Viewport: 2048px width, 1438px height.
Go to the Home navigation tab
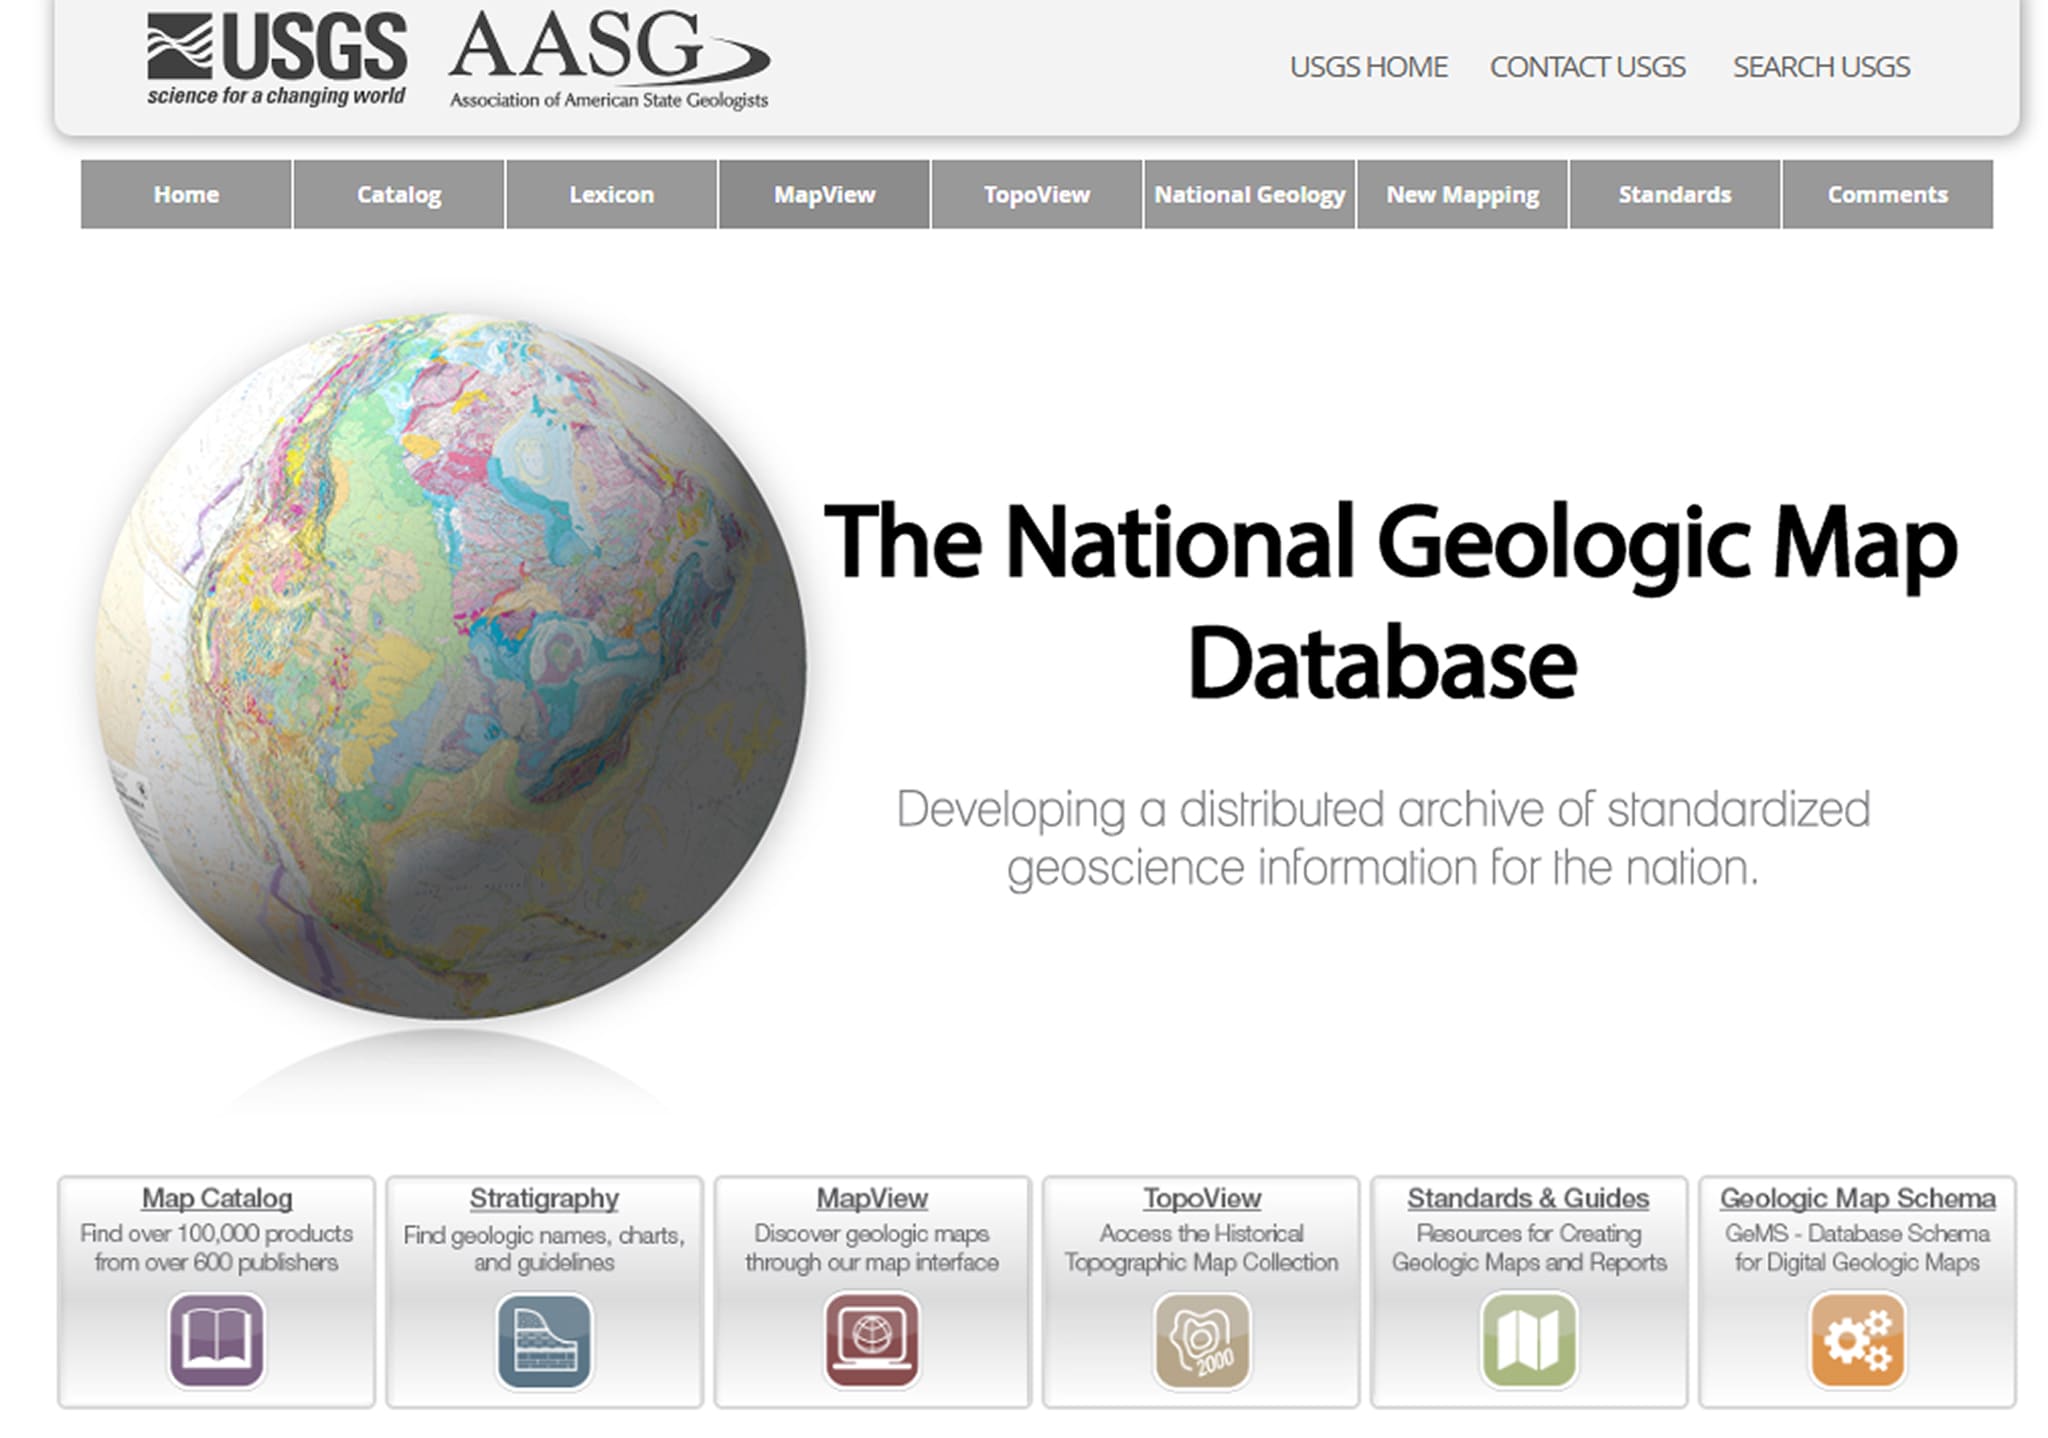pyautogui.click(x=186, y=195)
